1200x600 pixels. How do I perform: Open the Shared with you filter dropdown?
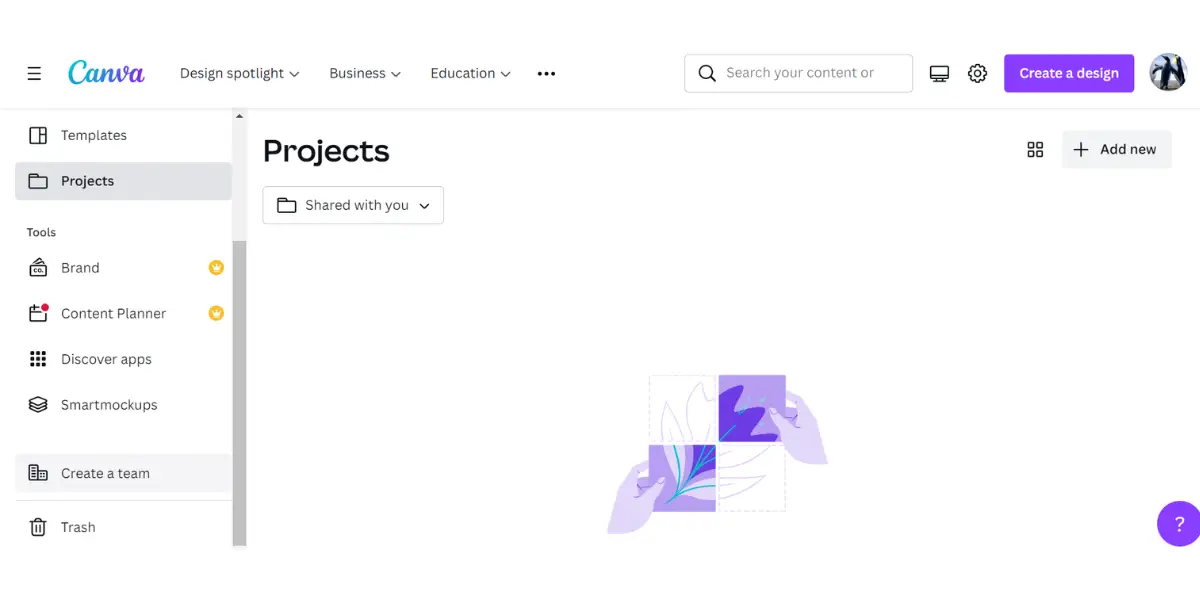pyautogui.click(x=353, y=205)
